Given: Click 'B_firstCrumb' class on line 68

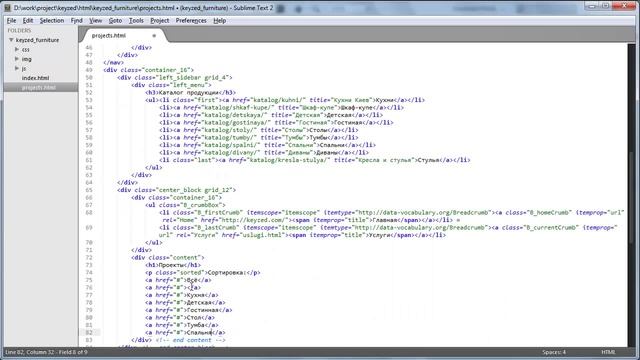Looking at the screenshot, I should click(219, 213).
